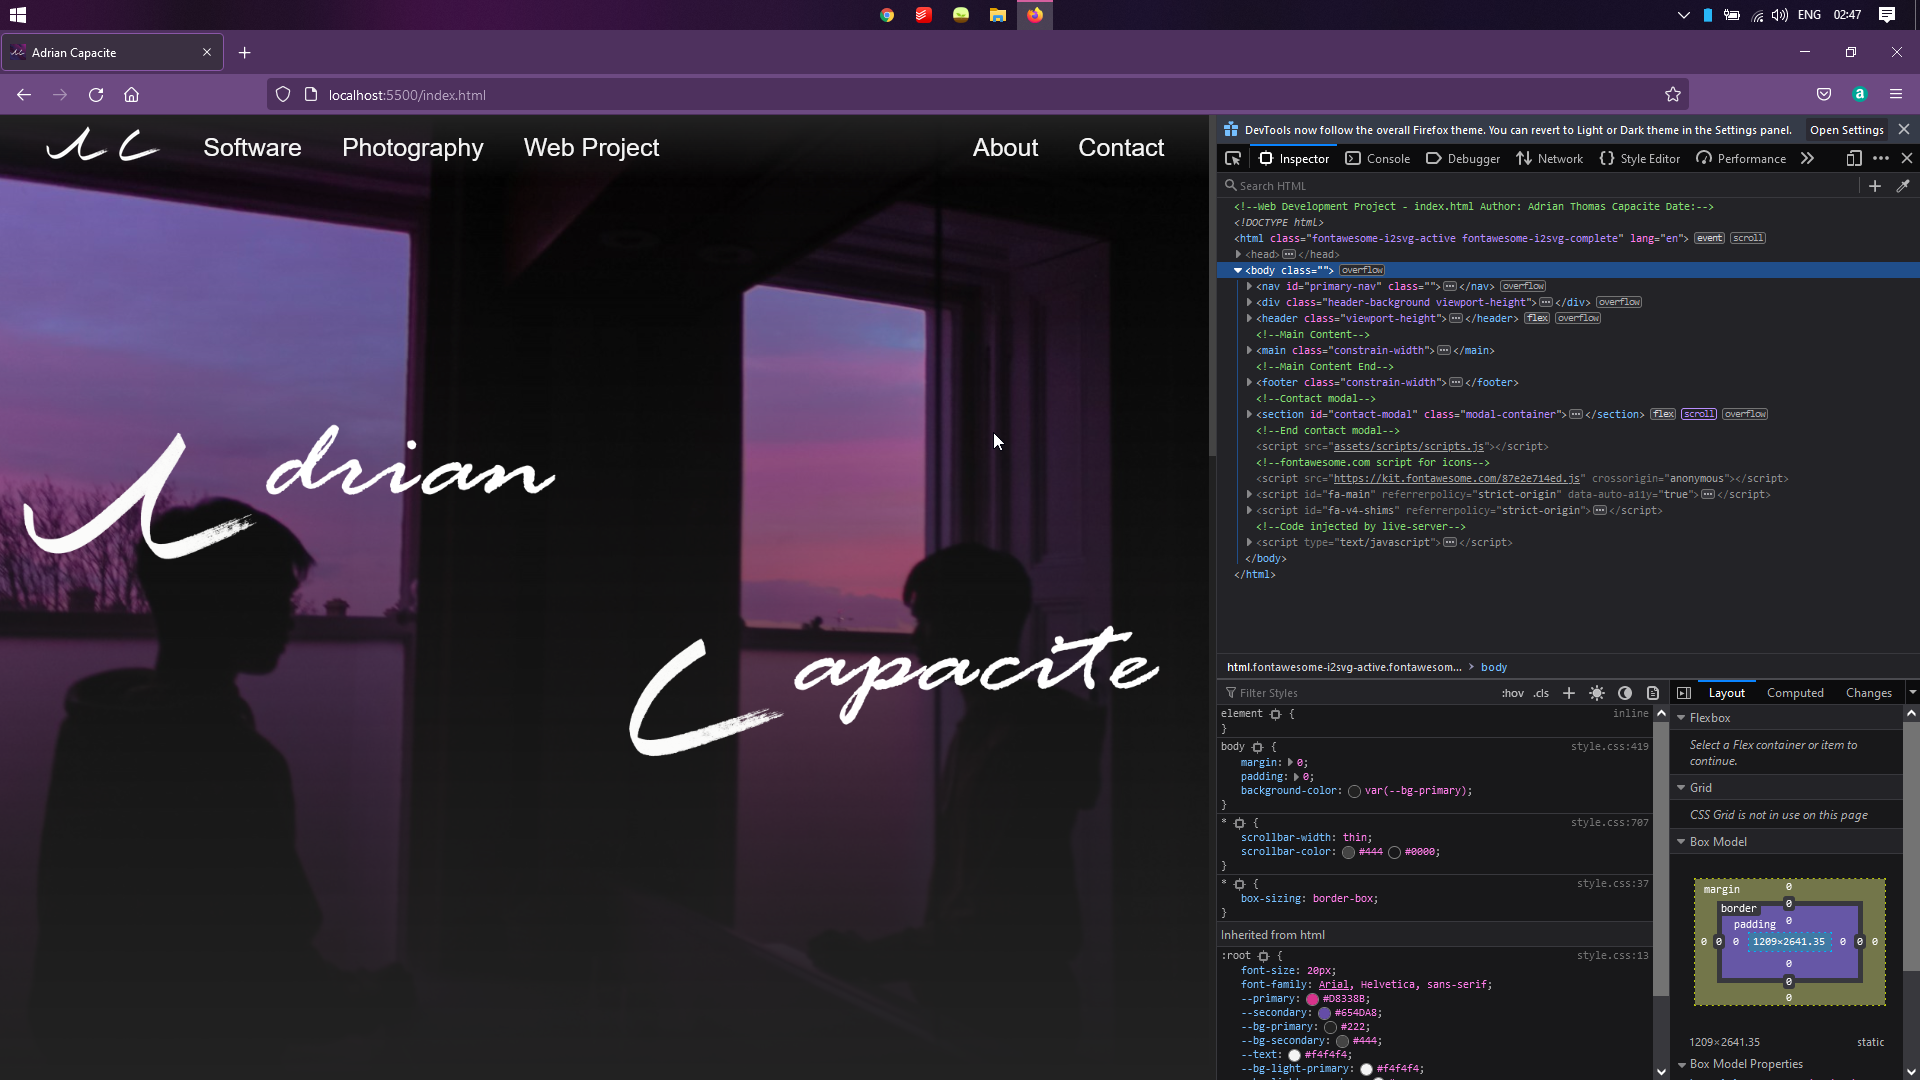Expand the head element node

[1238, 255]
